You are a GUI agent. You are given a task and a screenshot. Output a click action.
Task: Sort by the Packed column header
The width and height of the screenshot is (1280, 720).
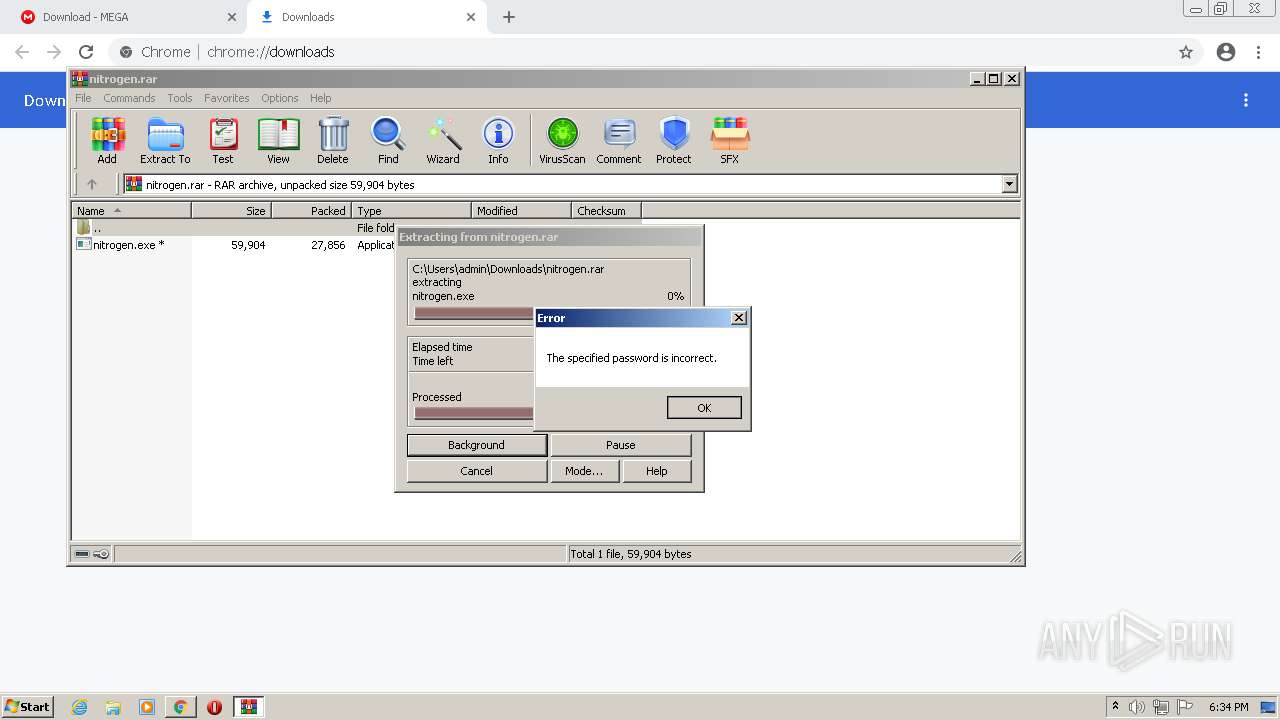point(311,210)
